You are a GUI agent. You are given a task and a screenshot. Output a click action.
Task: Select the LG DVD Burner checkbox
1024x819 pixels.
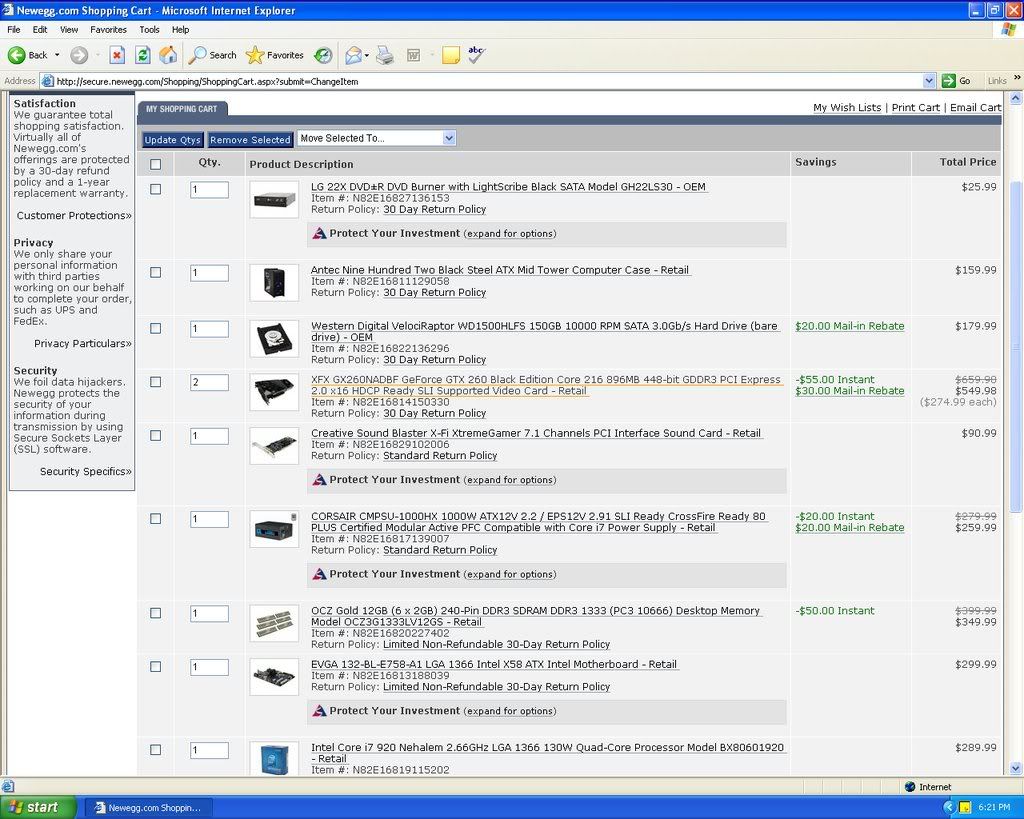click(155, 189)
